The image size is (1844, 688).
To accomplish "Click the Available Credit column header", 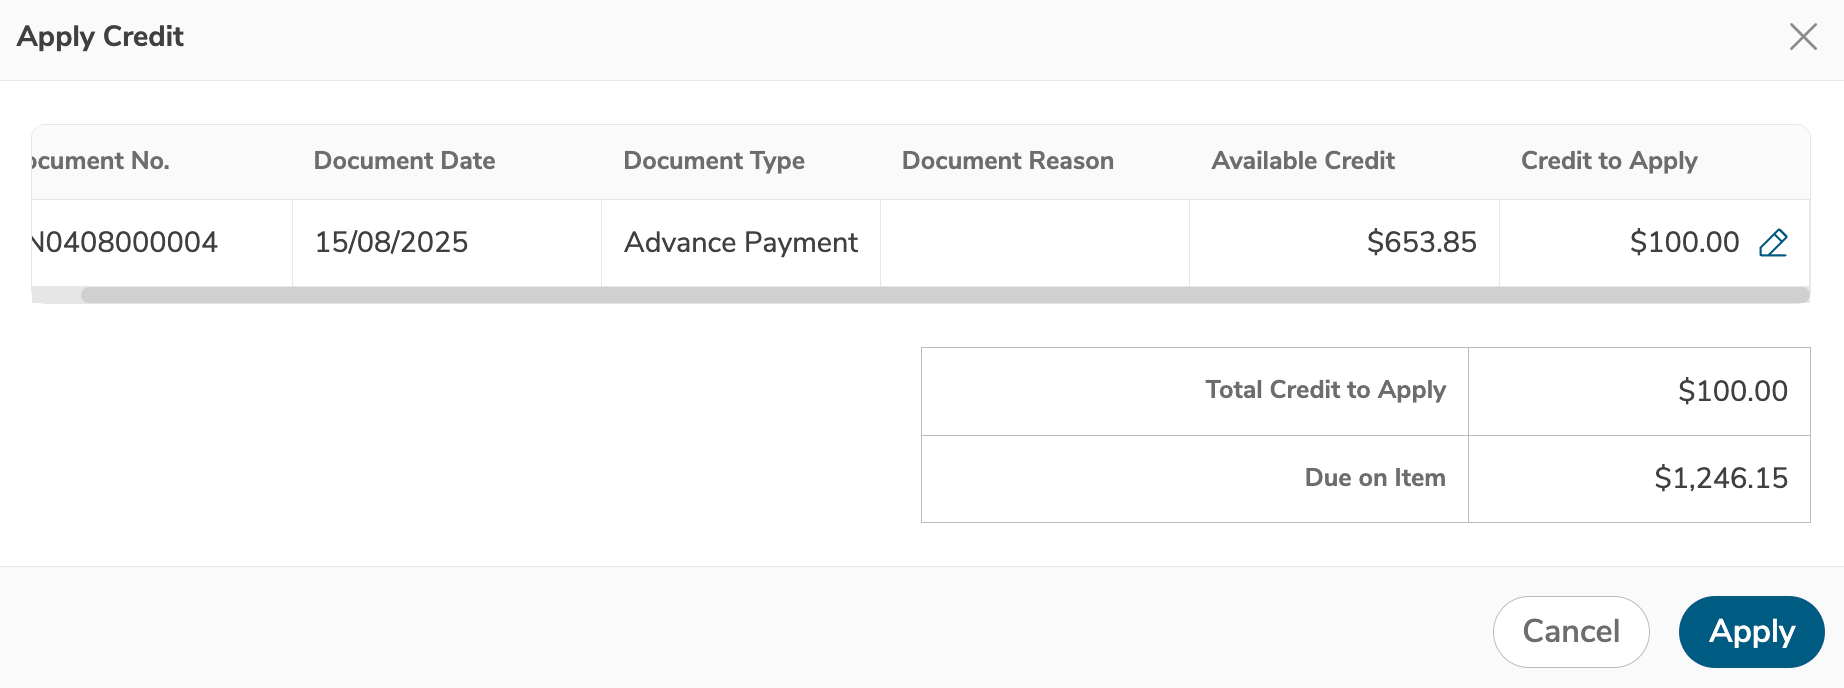I will pos(1302,161).
